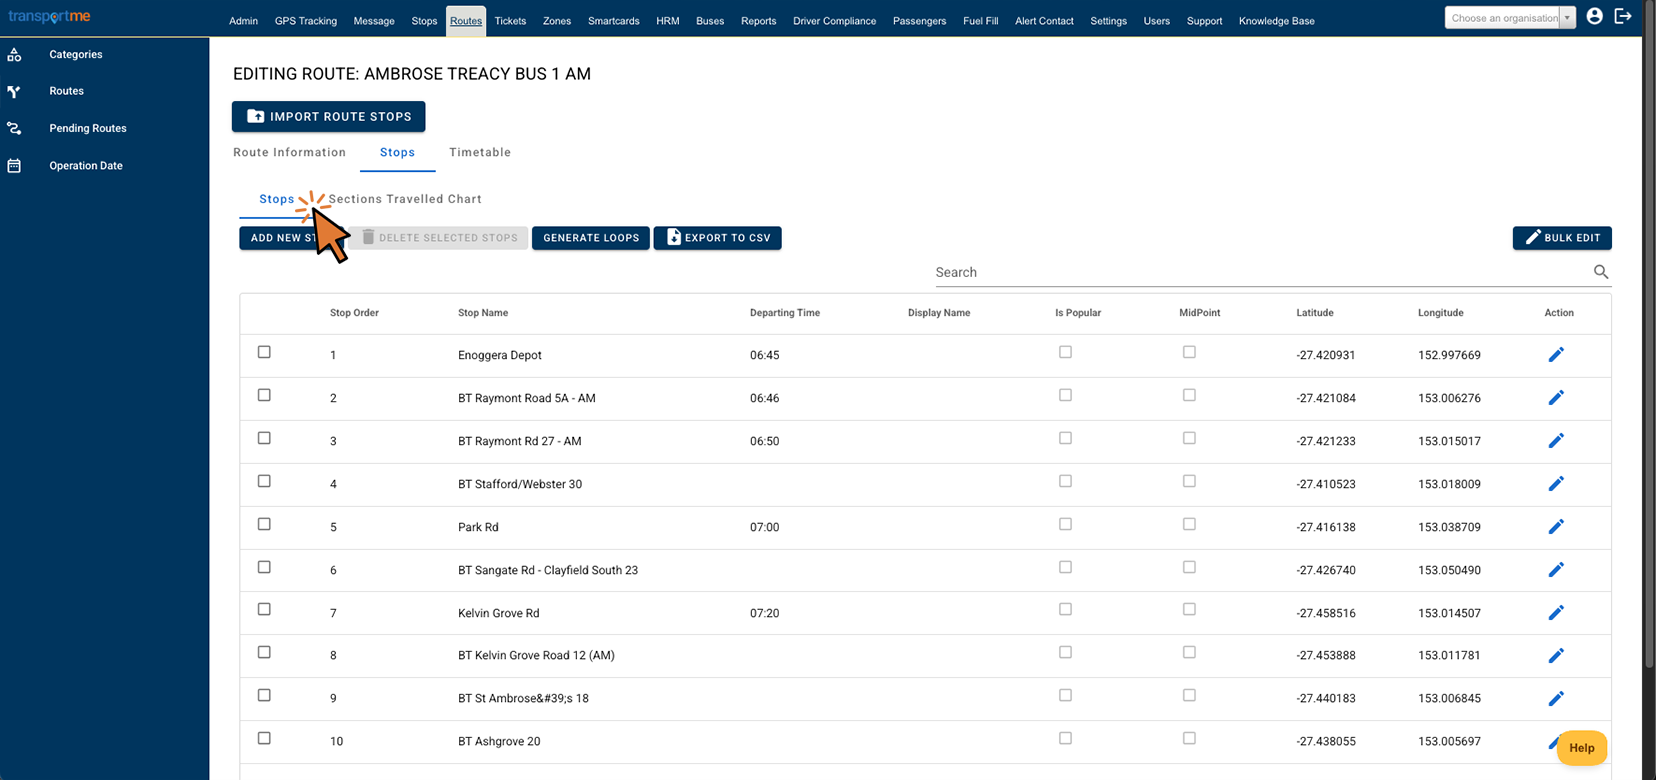Select row checkbox for Enoggera Depot
Image resolution: width=1656 pixels, height=780 pixels.
point(264,352)
